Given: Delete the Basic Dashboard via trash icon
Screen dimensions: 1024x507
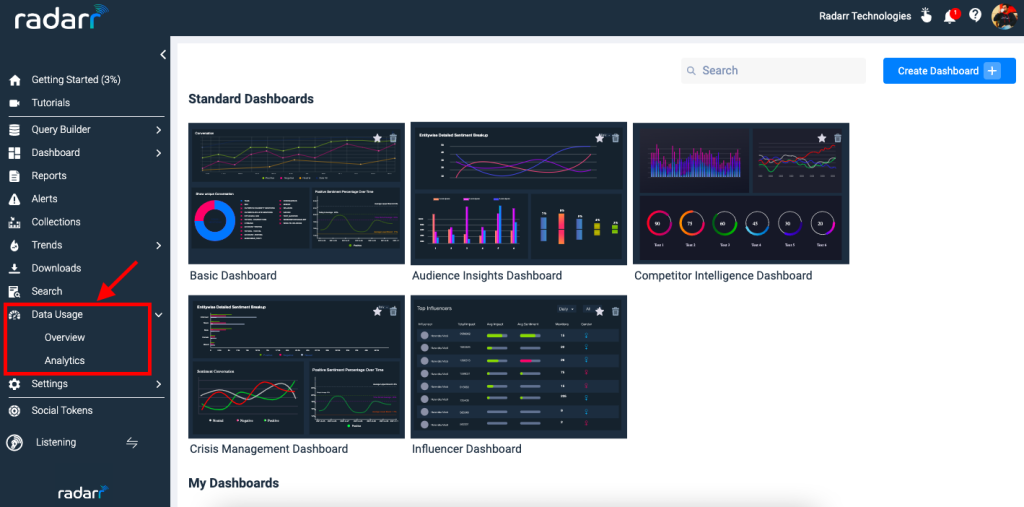Looking at the screenshot, I should [x=393, y=138].
